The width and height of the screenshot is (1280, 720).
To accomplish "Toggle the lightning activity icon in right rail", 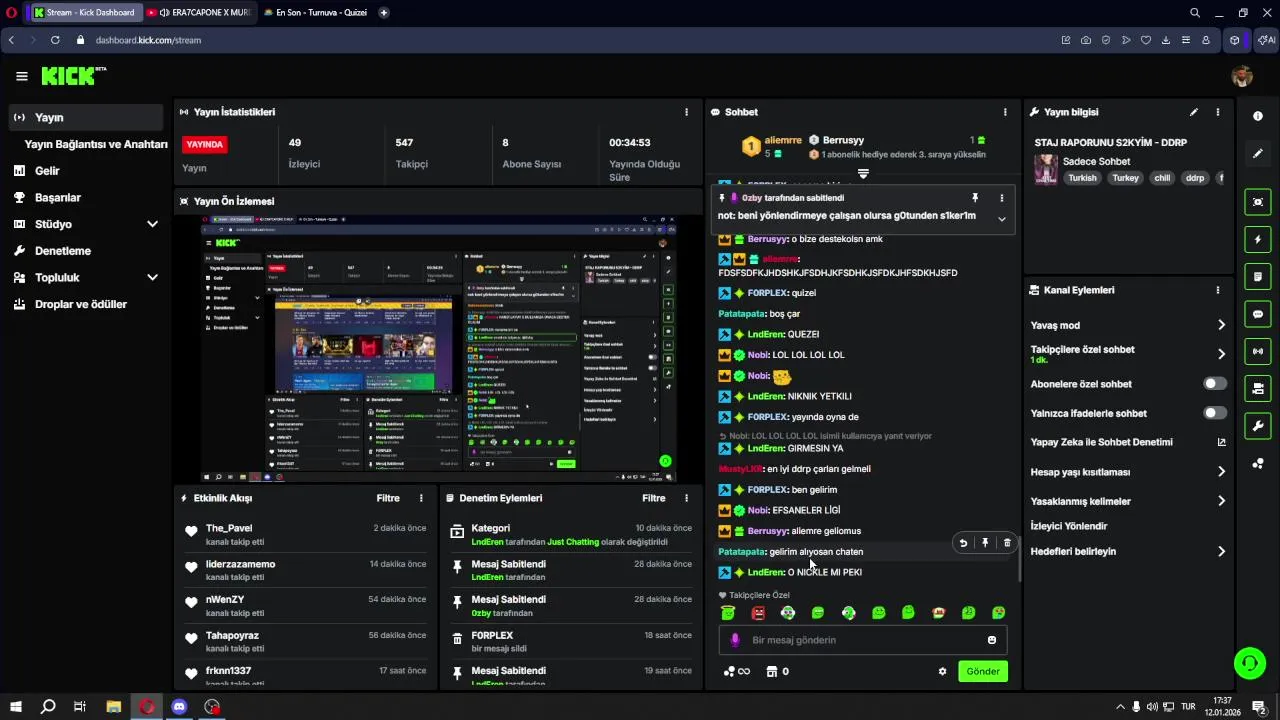I will click(x=1258, y=239).
